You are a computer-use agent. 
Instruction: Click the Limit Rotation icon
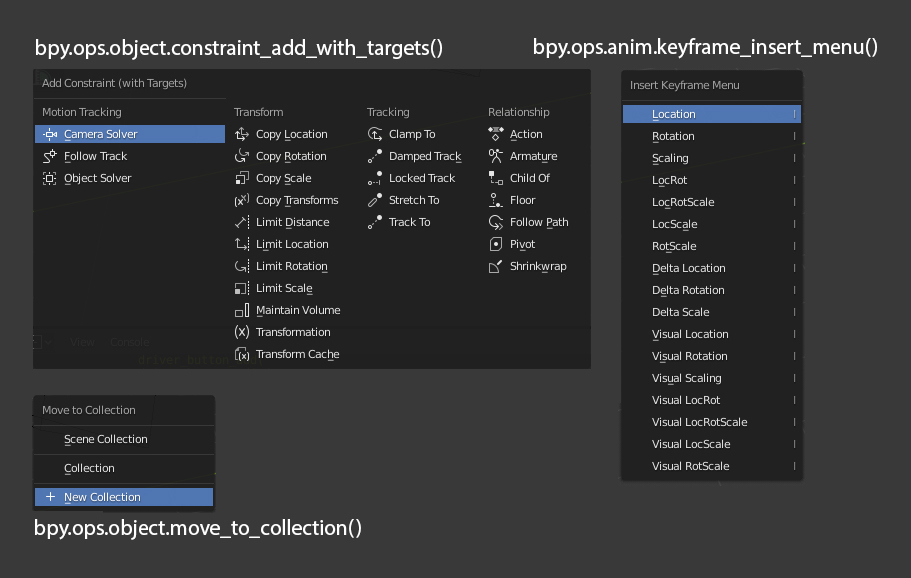pyautogui.click(x=242, y=267)
